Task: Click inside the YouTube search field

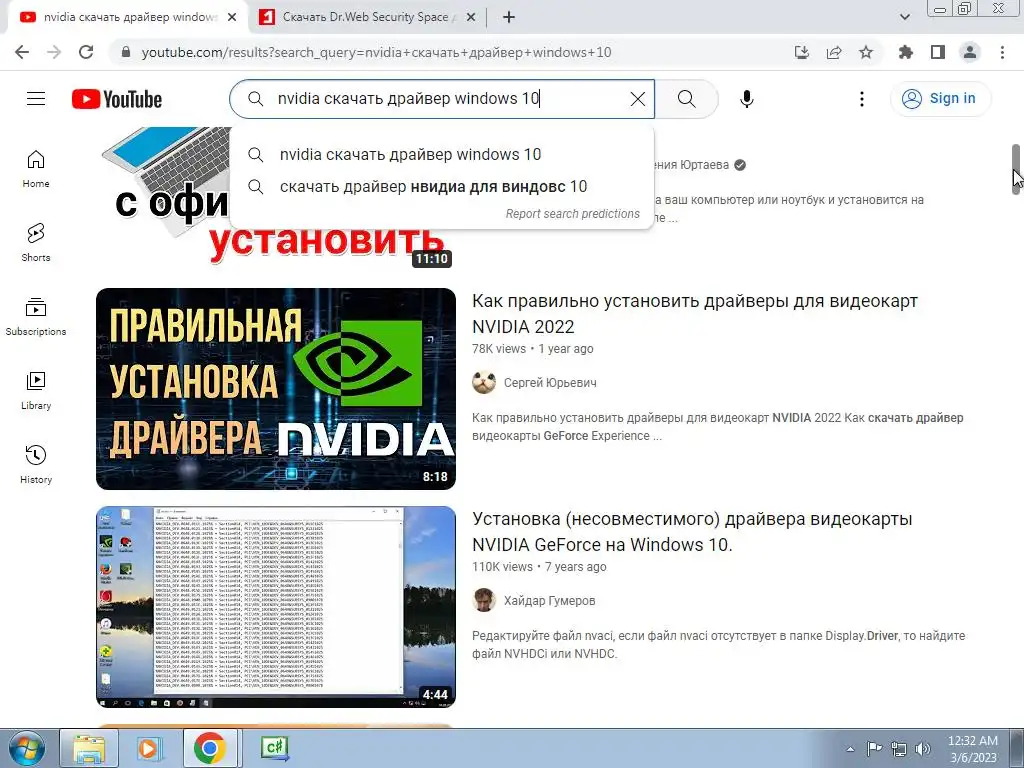Action: click(x=443, y=99)
